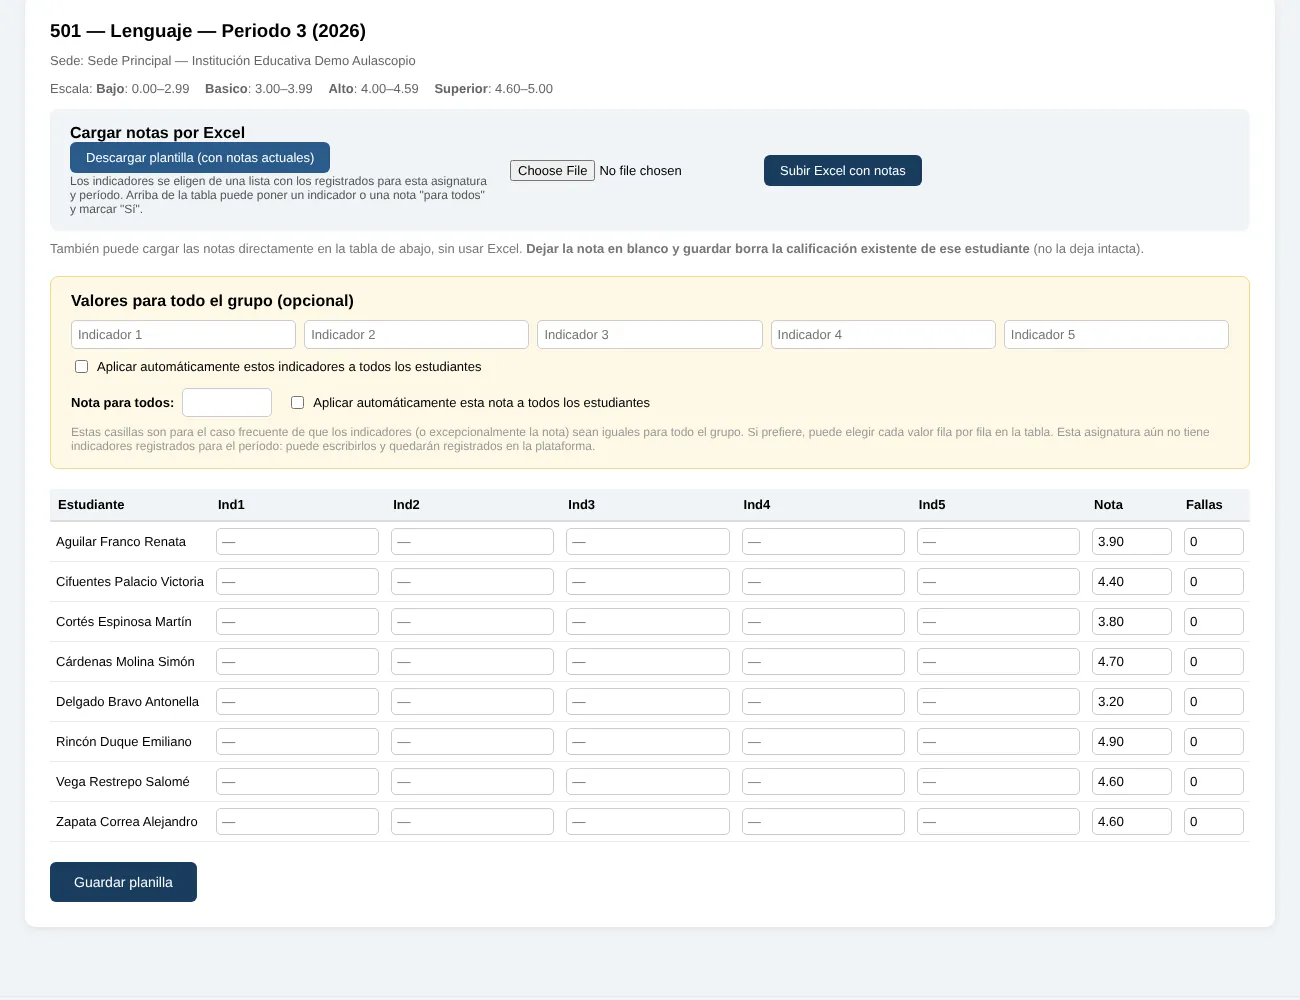
Task: Select Nota field for Delgado Bravo Antonella
Action: pyautogui.click(x=1132, y=702)
